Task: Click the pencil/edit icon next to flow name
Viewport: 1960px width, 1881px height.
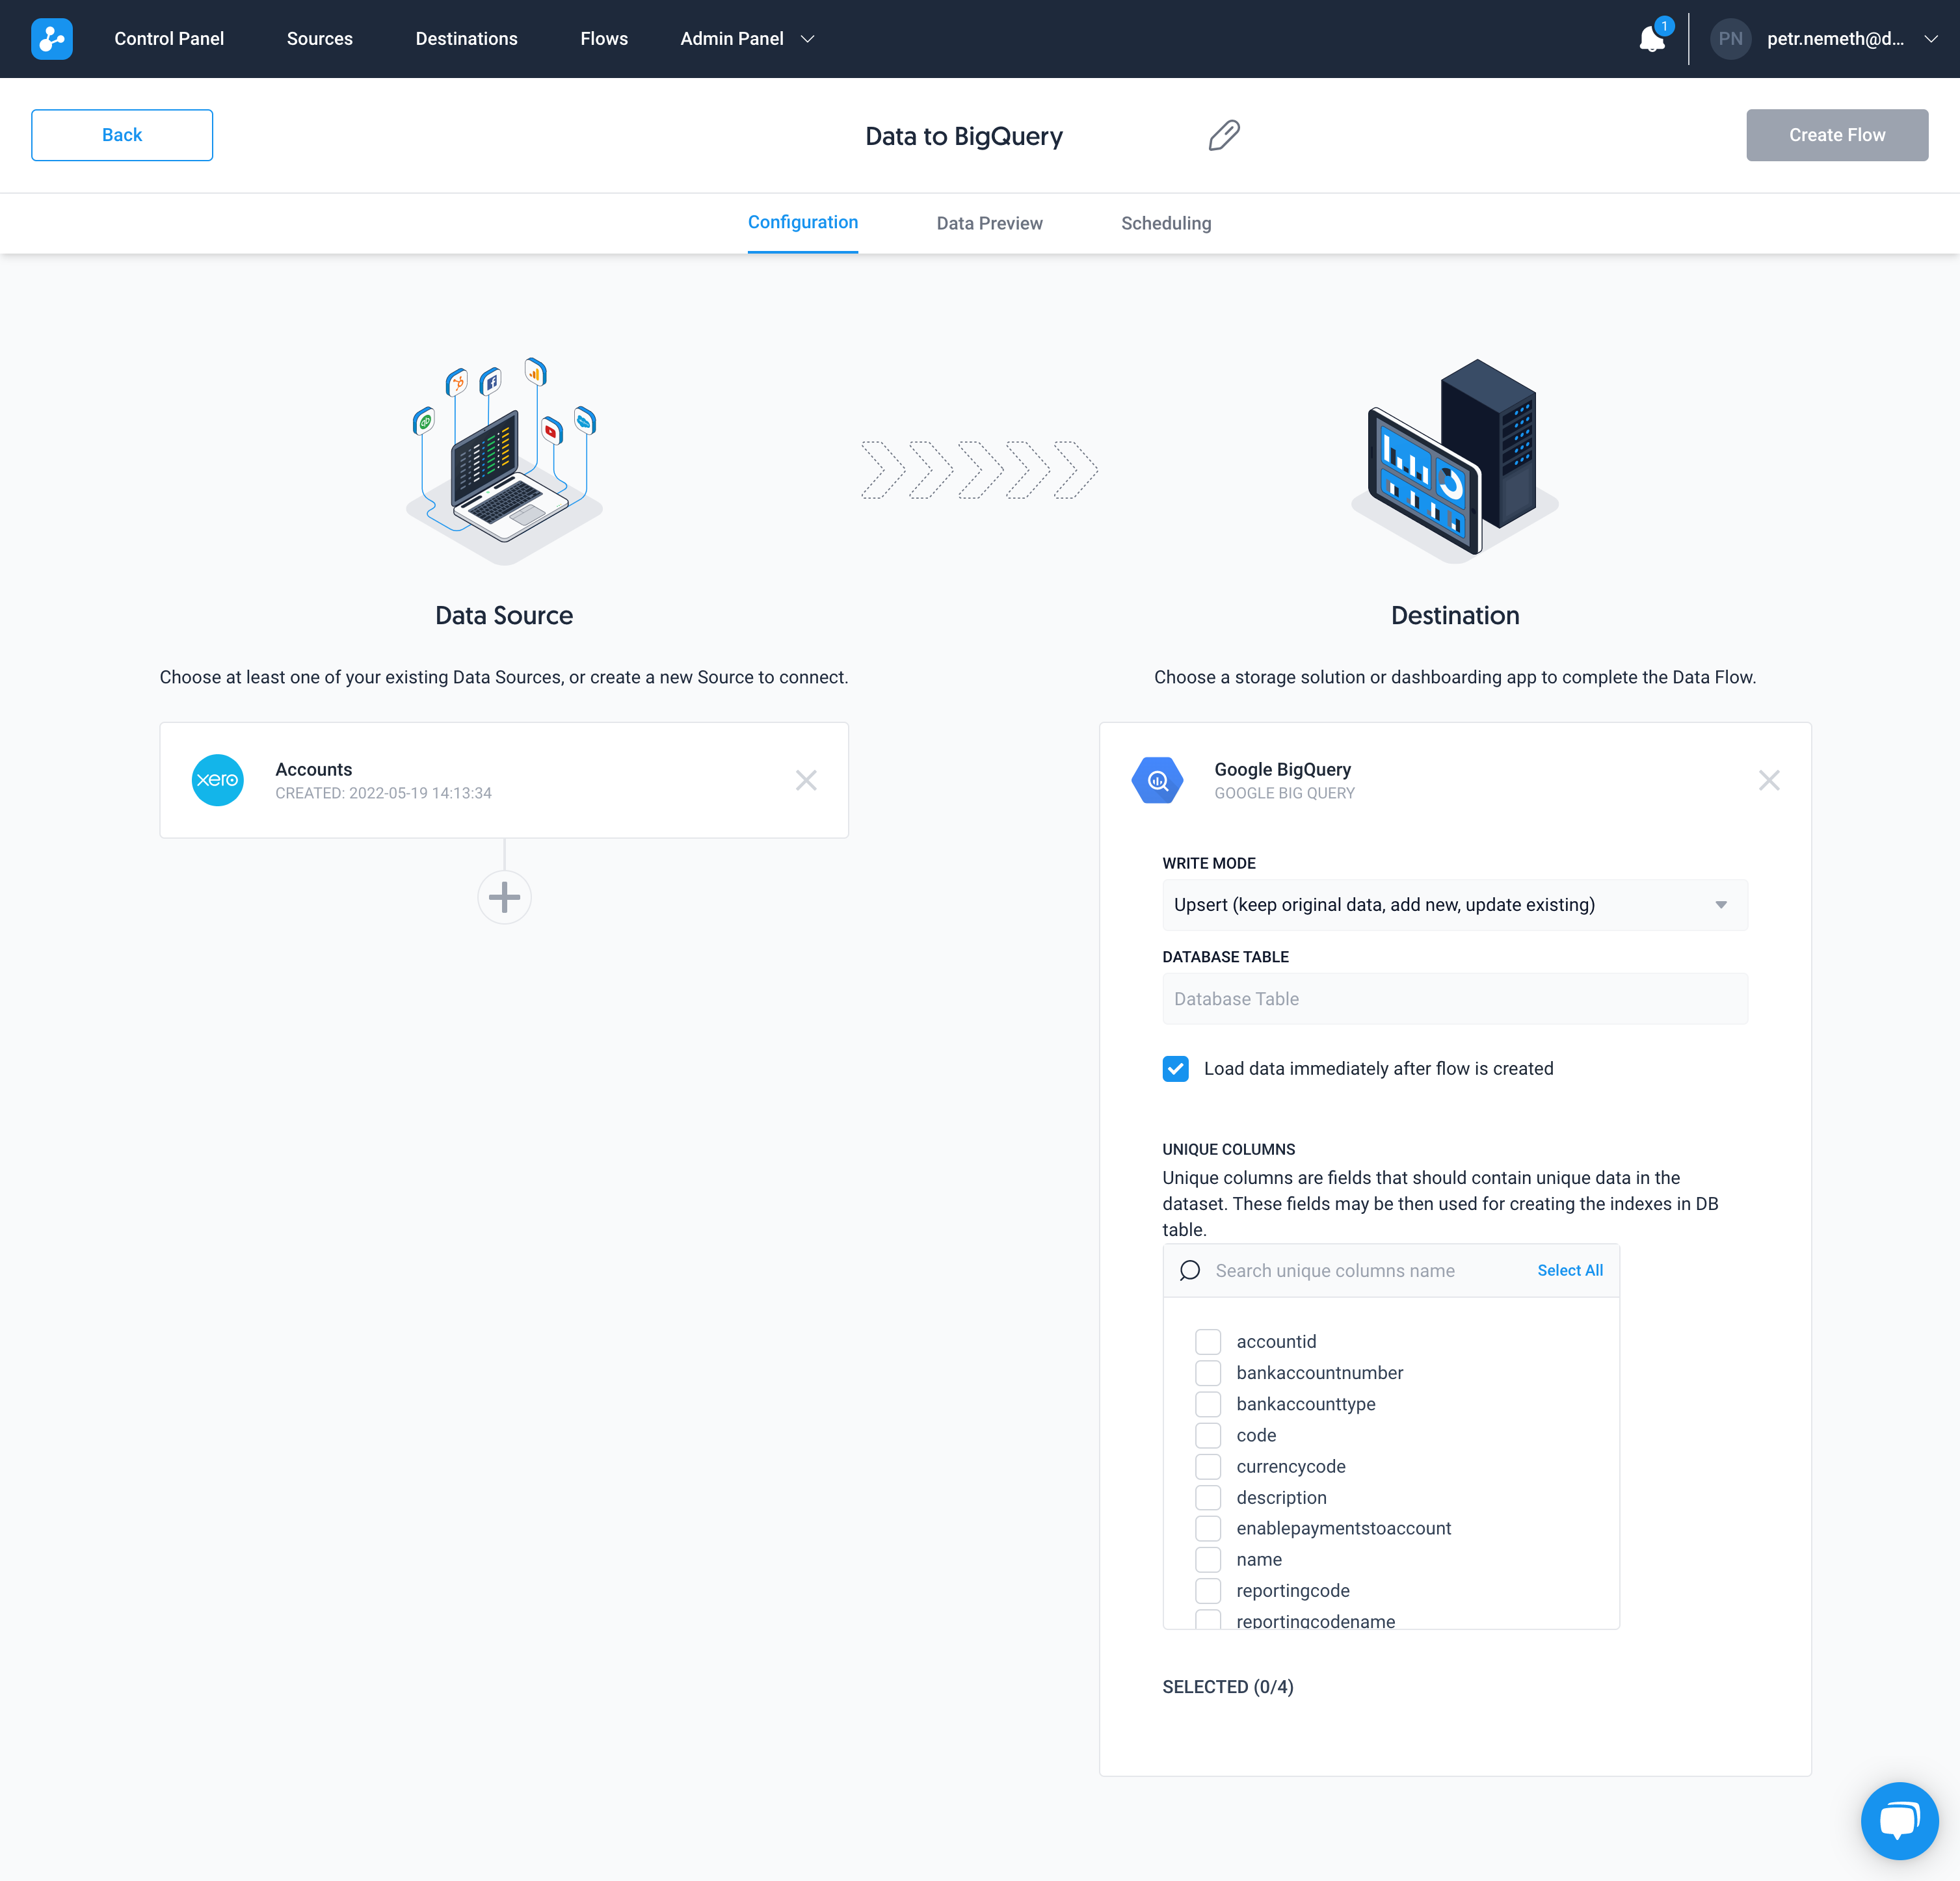Action: click(1225, 135)
